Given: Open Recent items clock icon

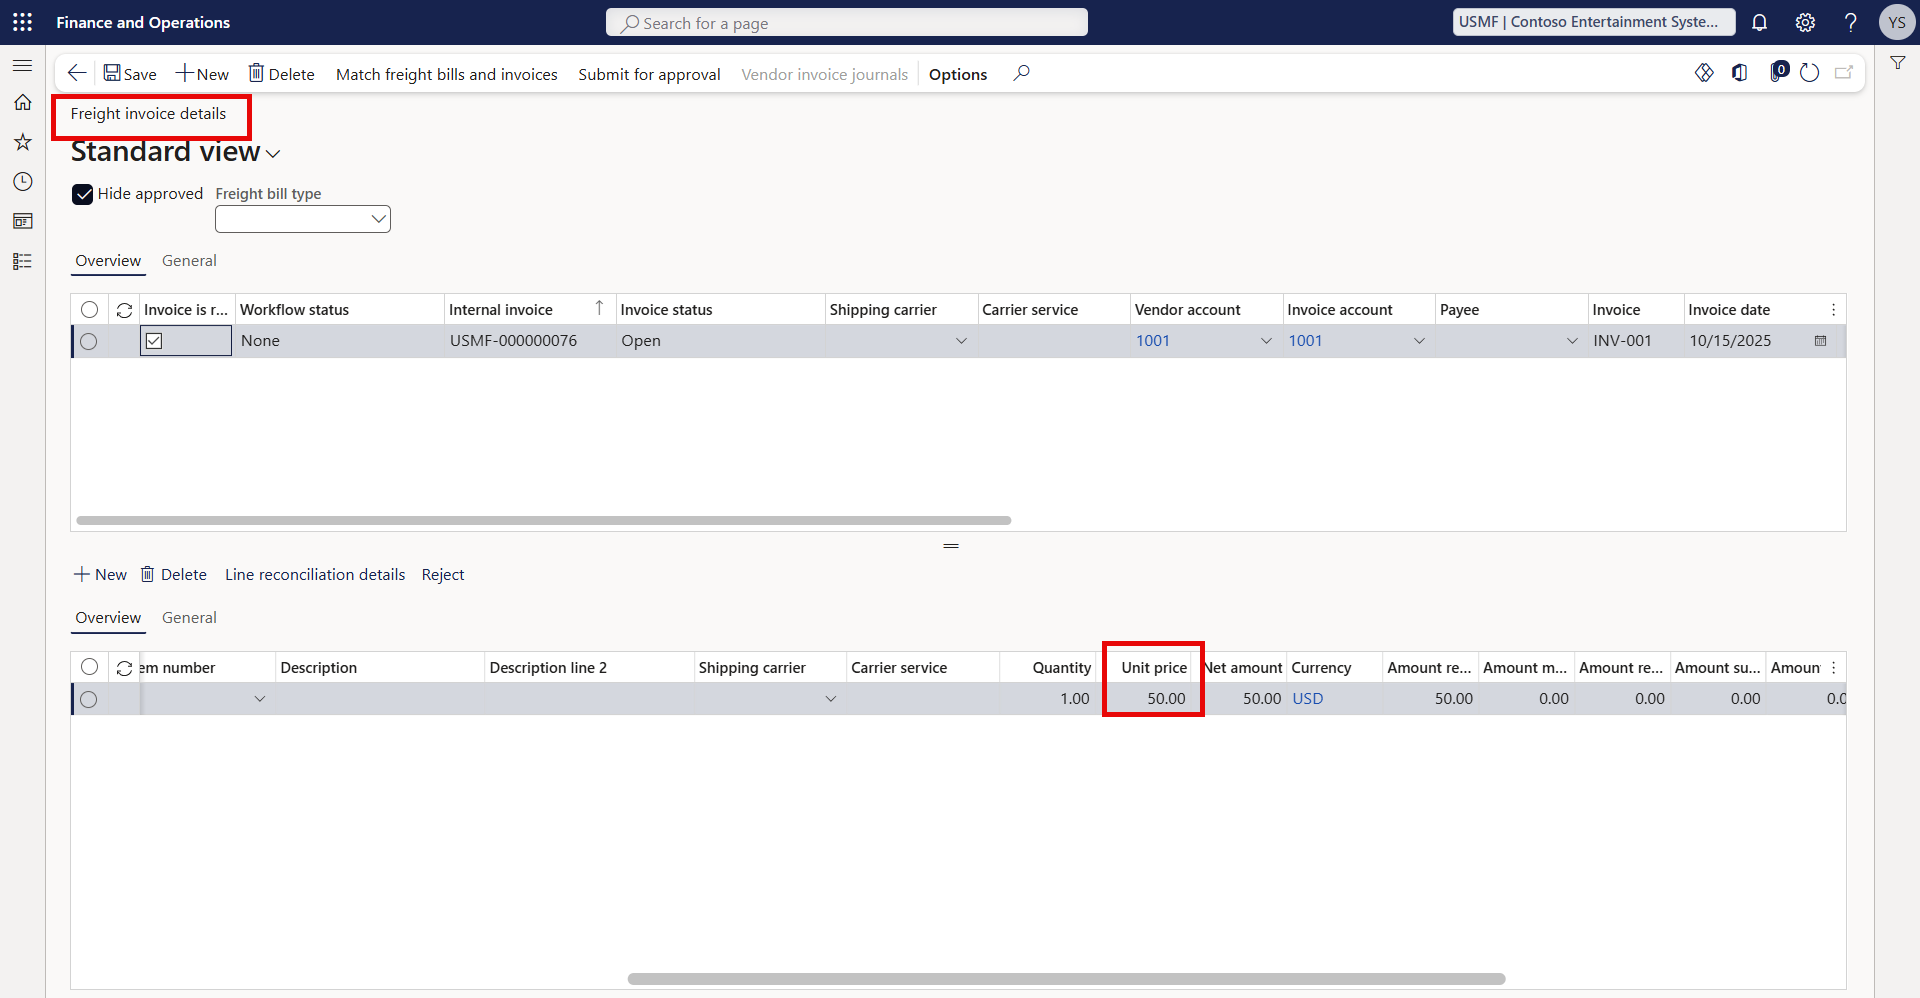Looking at the screenshot, I should pos(22,182).
